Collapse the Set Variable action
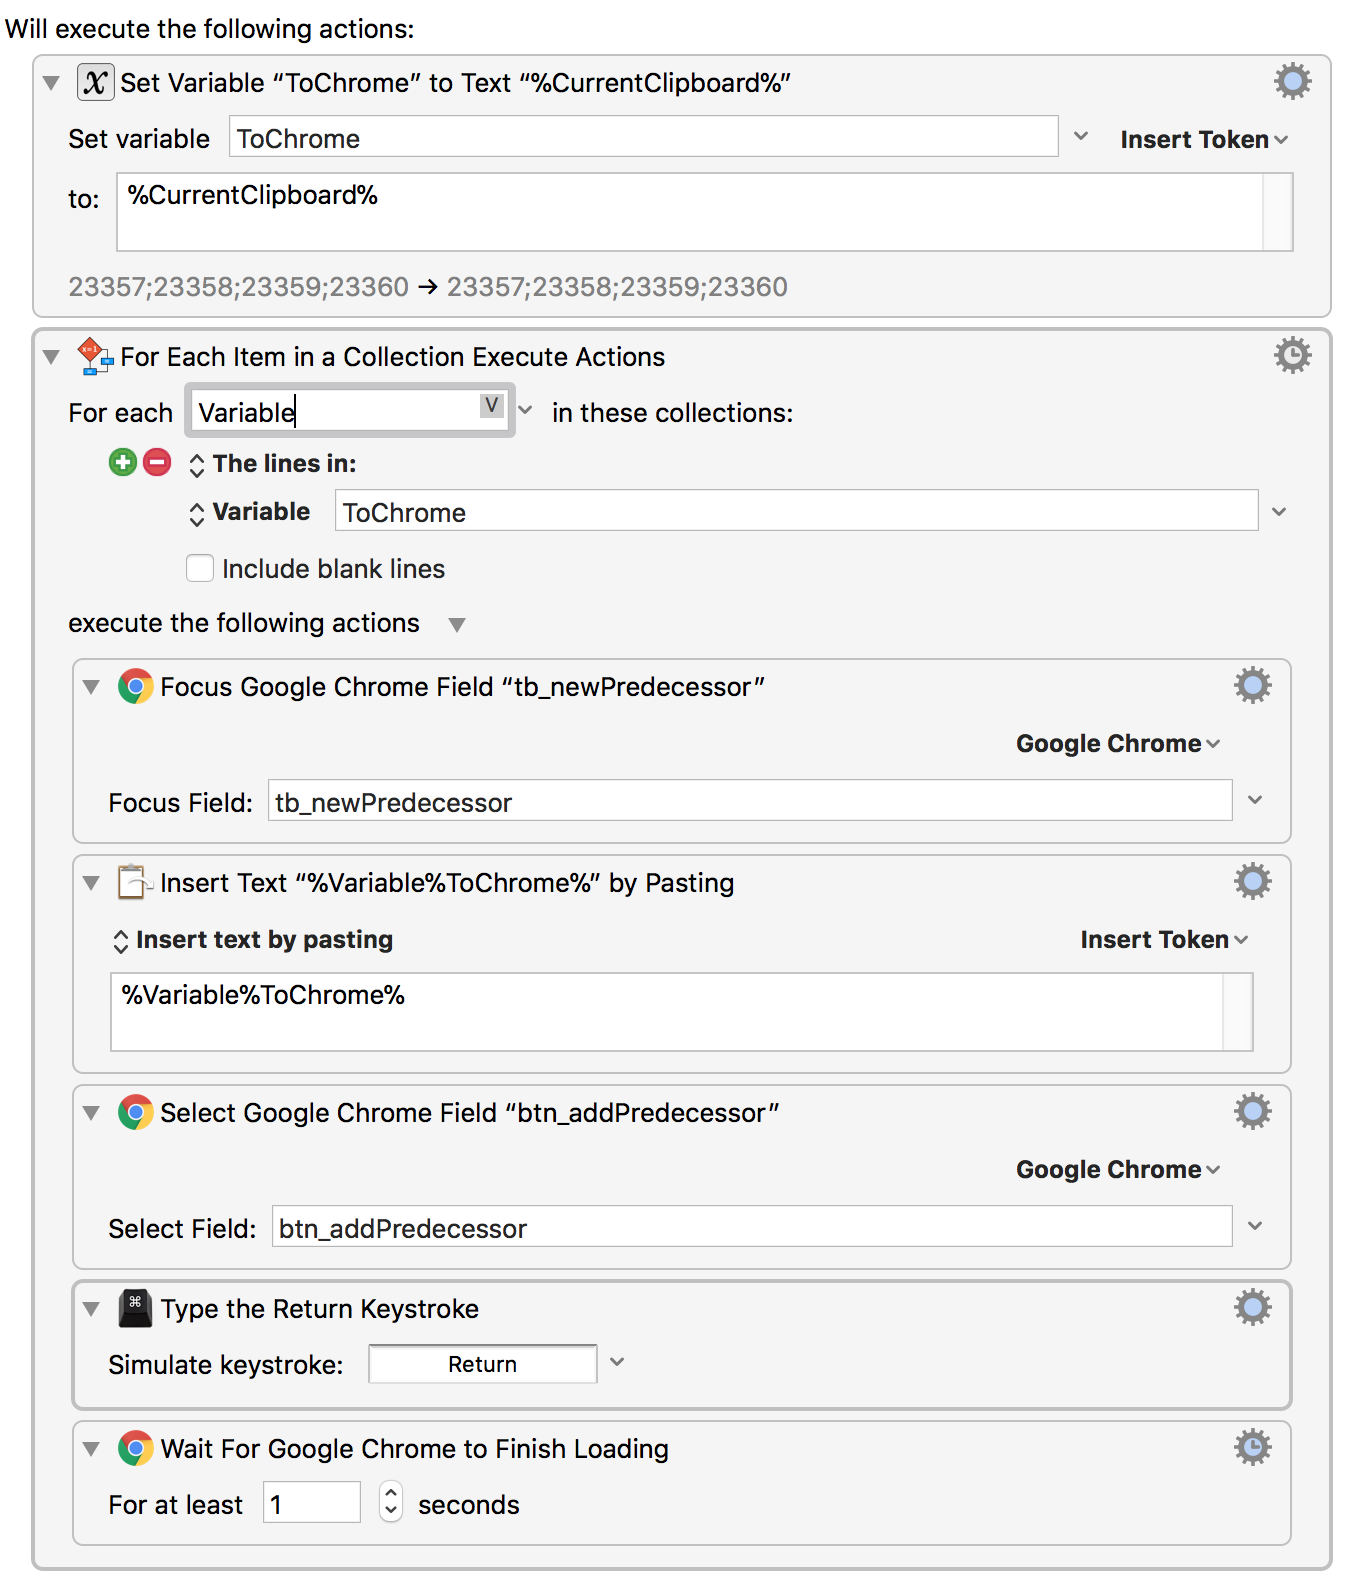Screen dimensions: 1352x1586 point(51,83)
